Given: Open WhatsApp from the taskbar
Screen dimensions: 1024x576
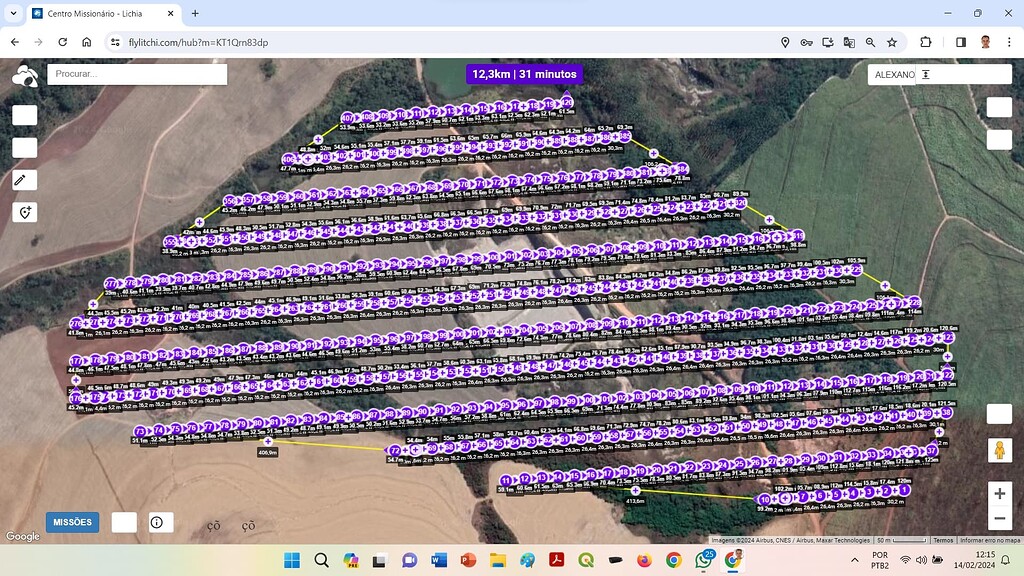Looking at the screenshot, I should tap(704, 560).
